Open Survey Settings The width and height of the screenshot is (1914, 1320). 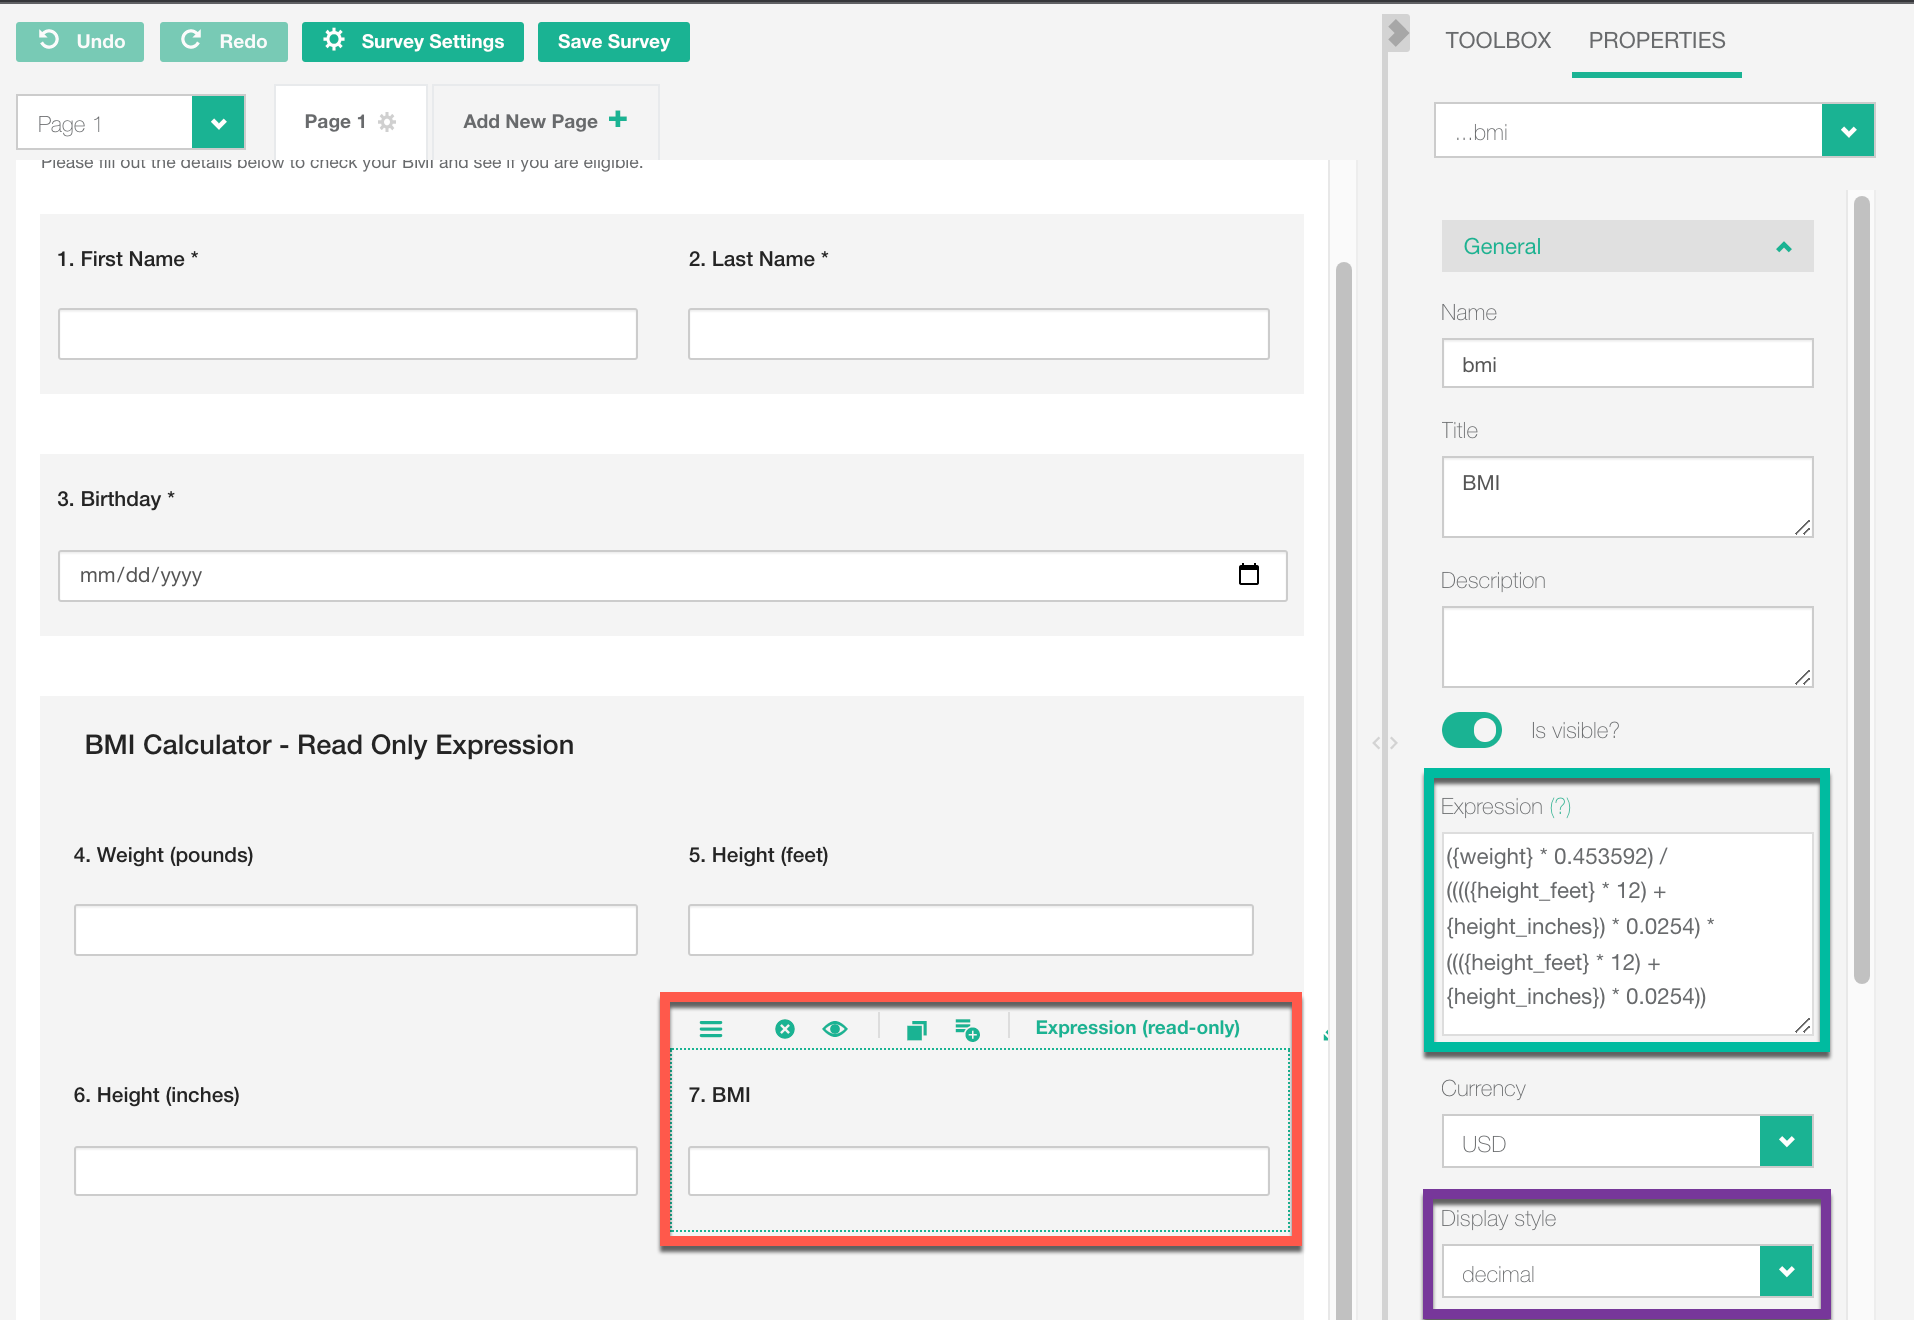coord(413,42)
